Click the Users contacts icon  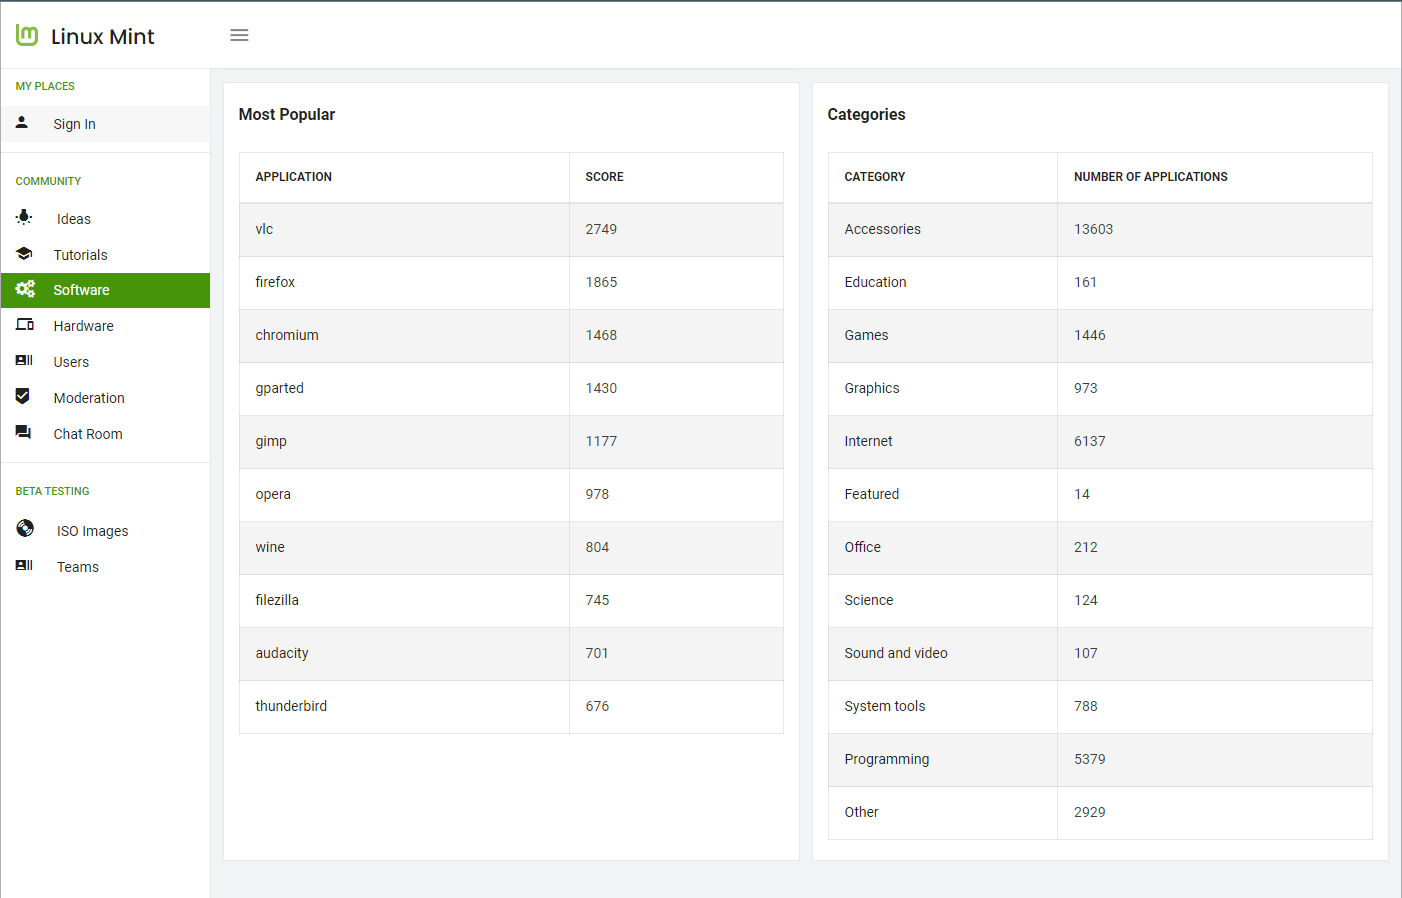[23, 361]
